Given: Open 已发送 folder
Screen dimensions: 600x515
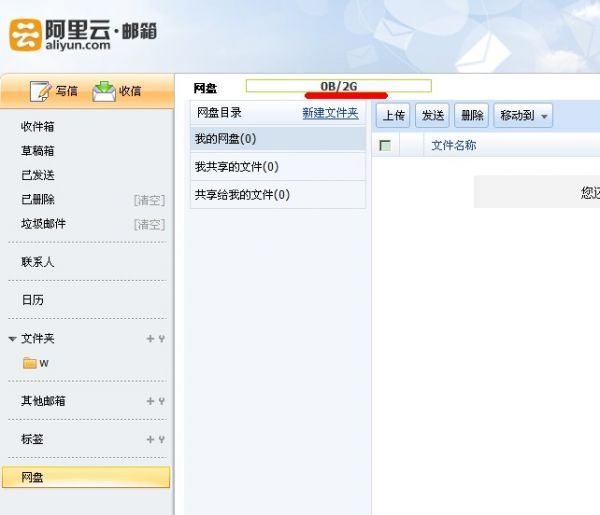Looking at the screenshot, I should (38, 175).
